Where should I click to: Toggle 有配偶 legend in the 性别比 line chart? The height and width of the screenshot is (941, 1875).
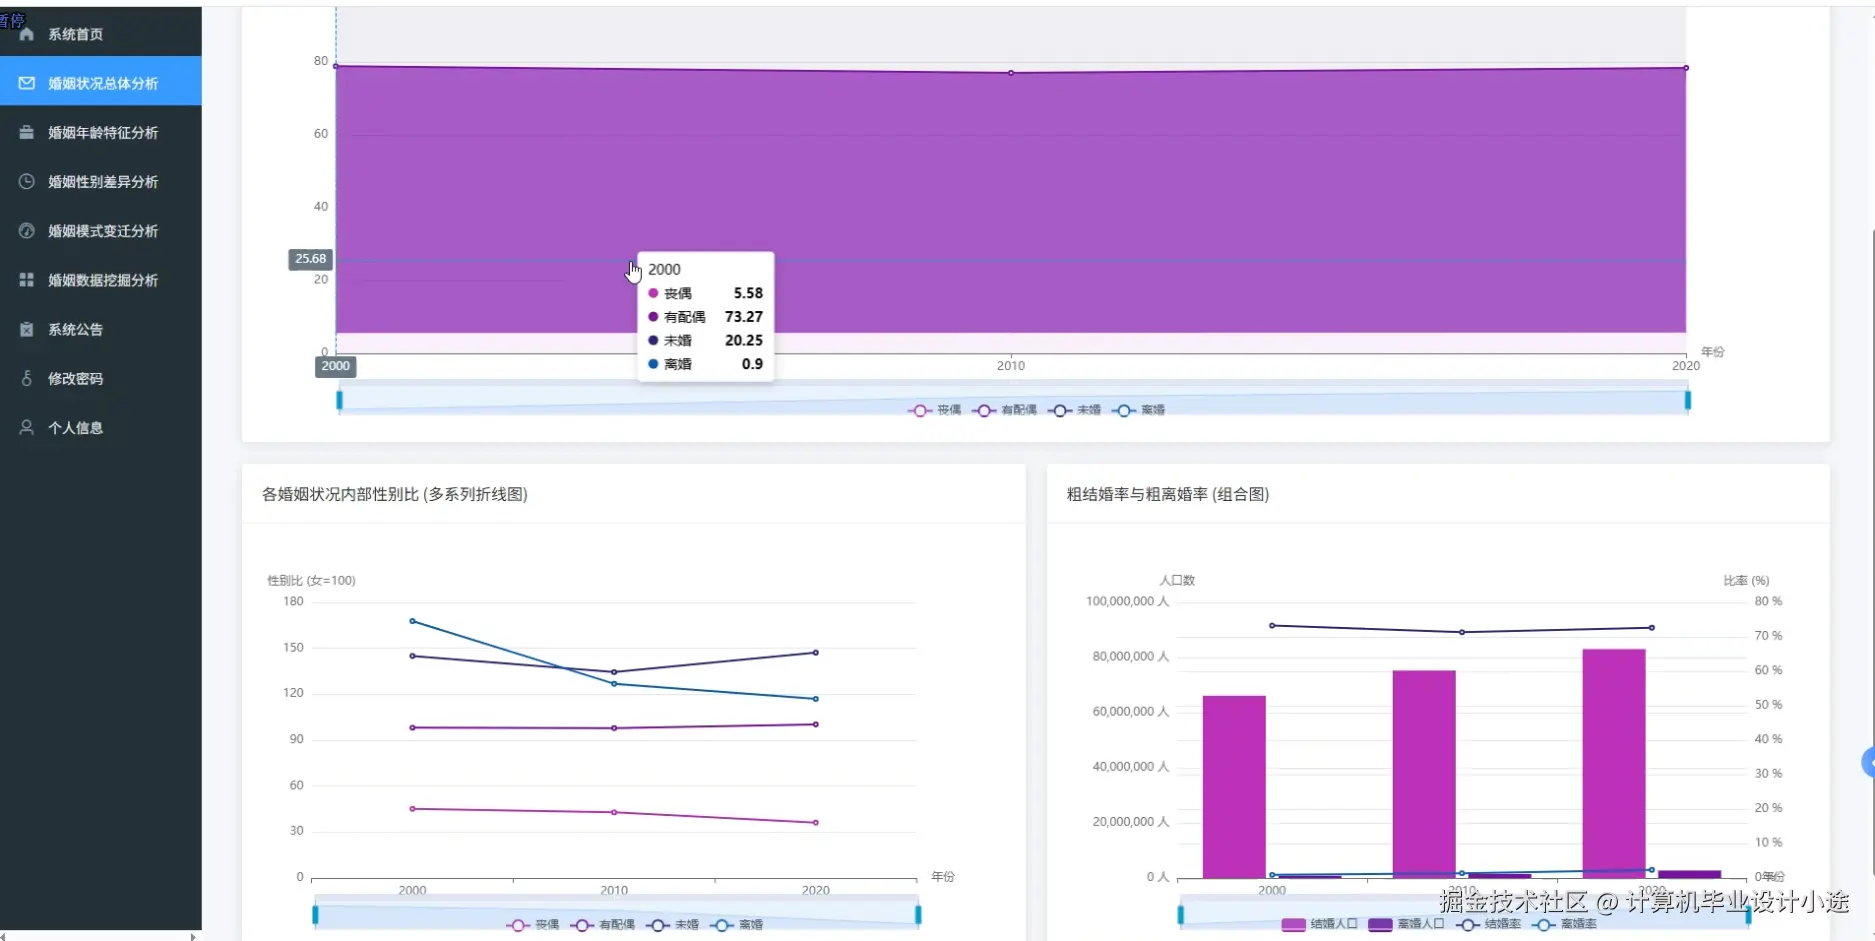click(x=603, y=925)
